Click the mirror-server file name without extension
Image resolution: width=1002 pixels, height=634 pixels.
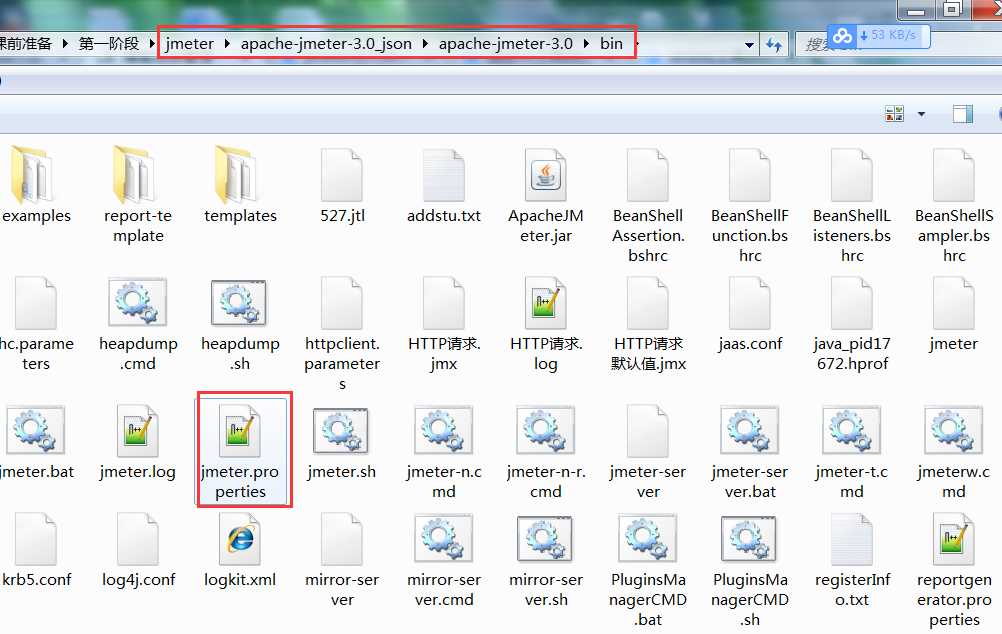click(342, 589)
